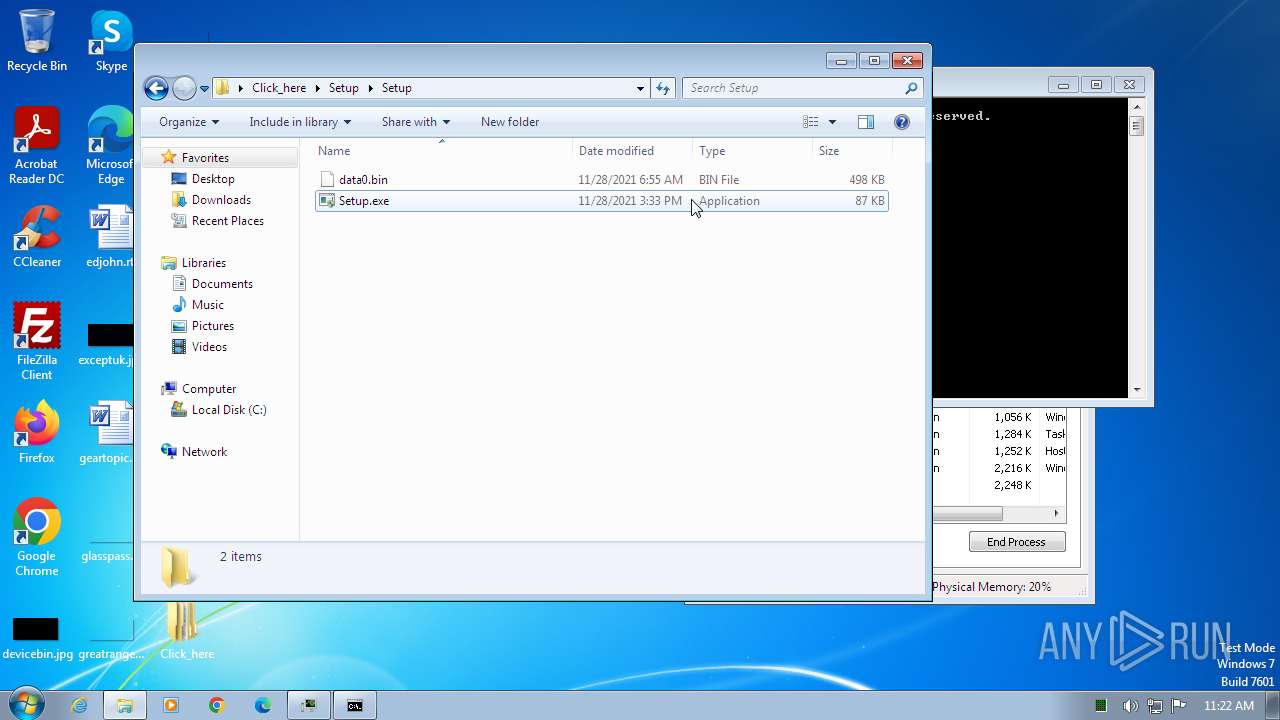This screenshot has width=1280, height=720.
Task: Open Skype desktop icon
Action: pos(111,42)
